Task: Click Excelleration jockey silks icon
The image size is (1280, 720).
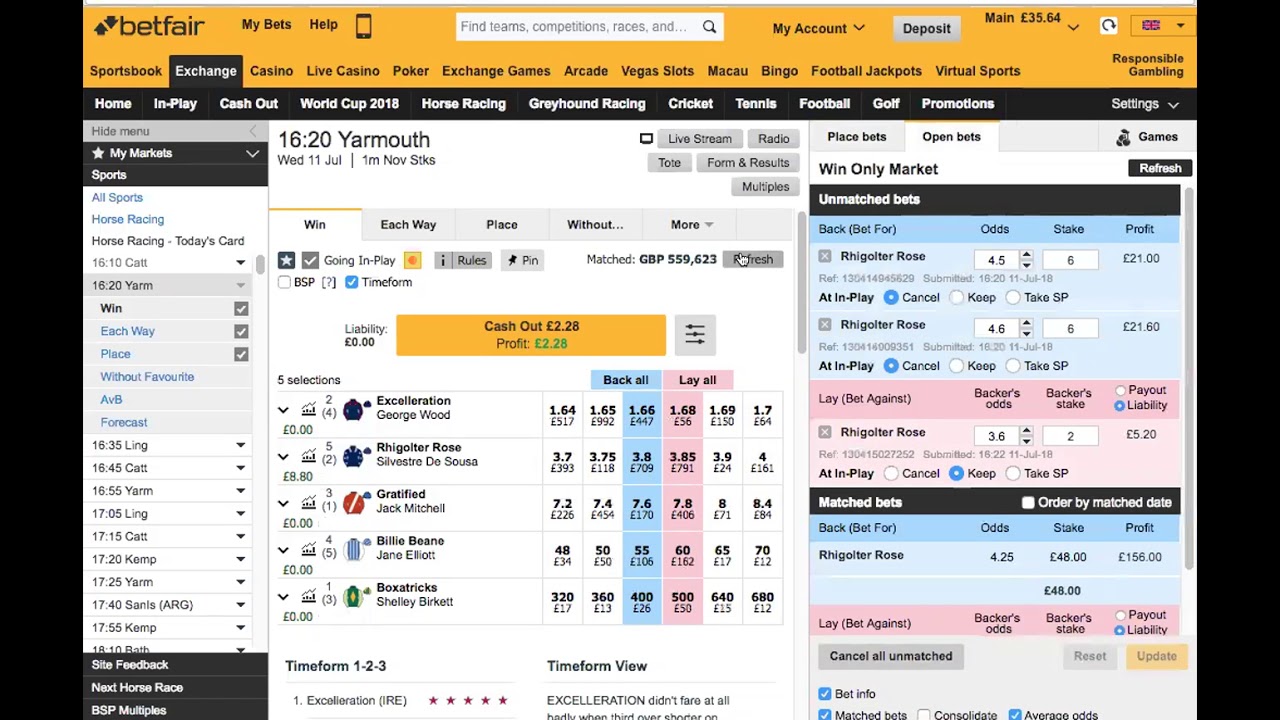Action: tap(353, 409)
